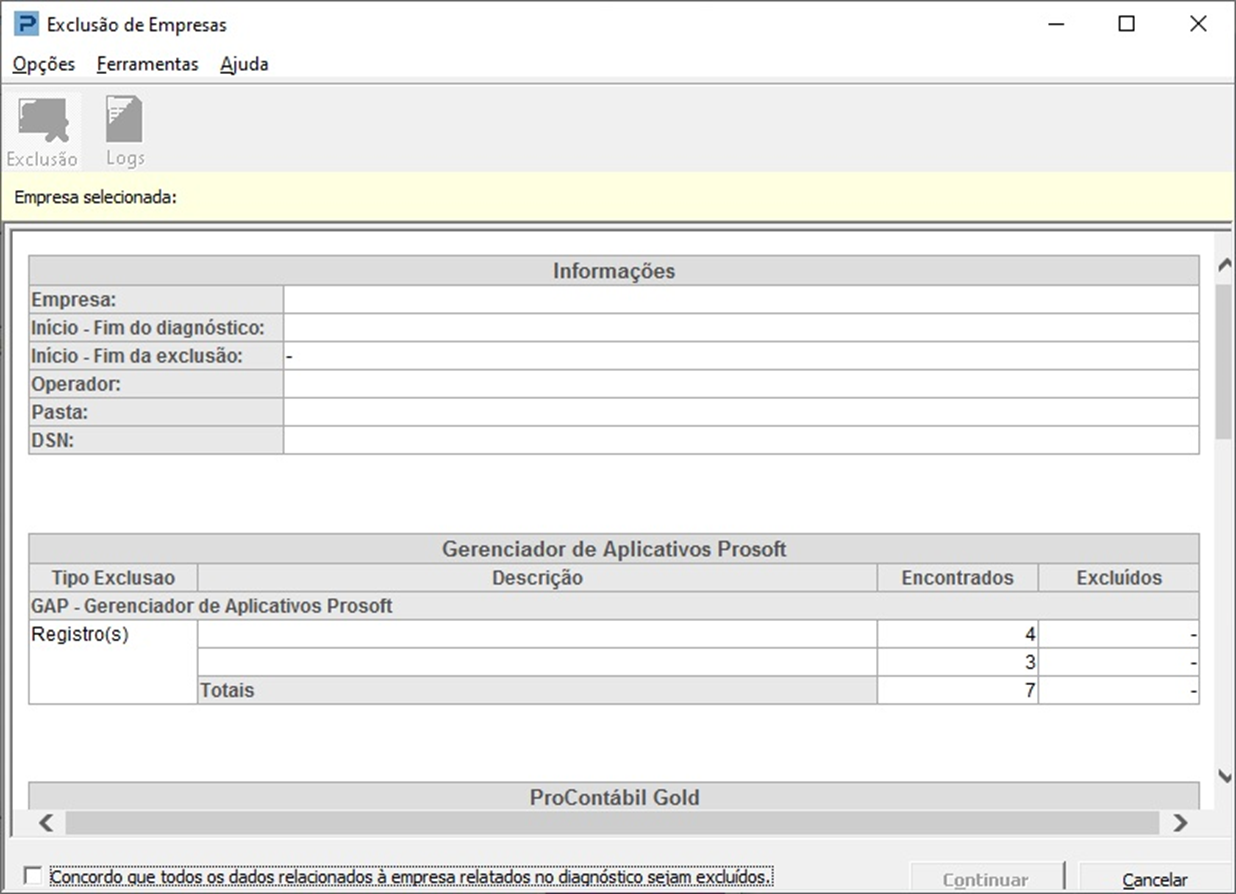Click the 'Pasta:' row label
The height and width of the screenshot is (894, 1236).
point(156,411)
